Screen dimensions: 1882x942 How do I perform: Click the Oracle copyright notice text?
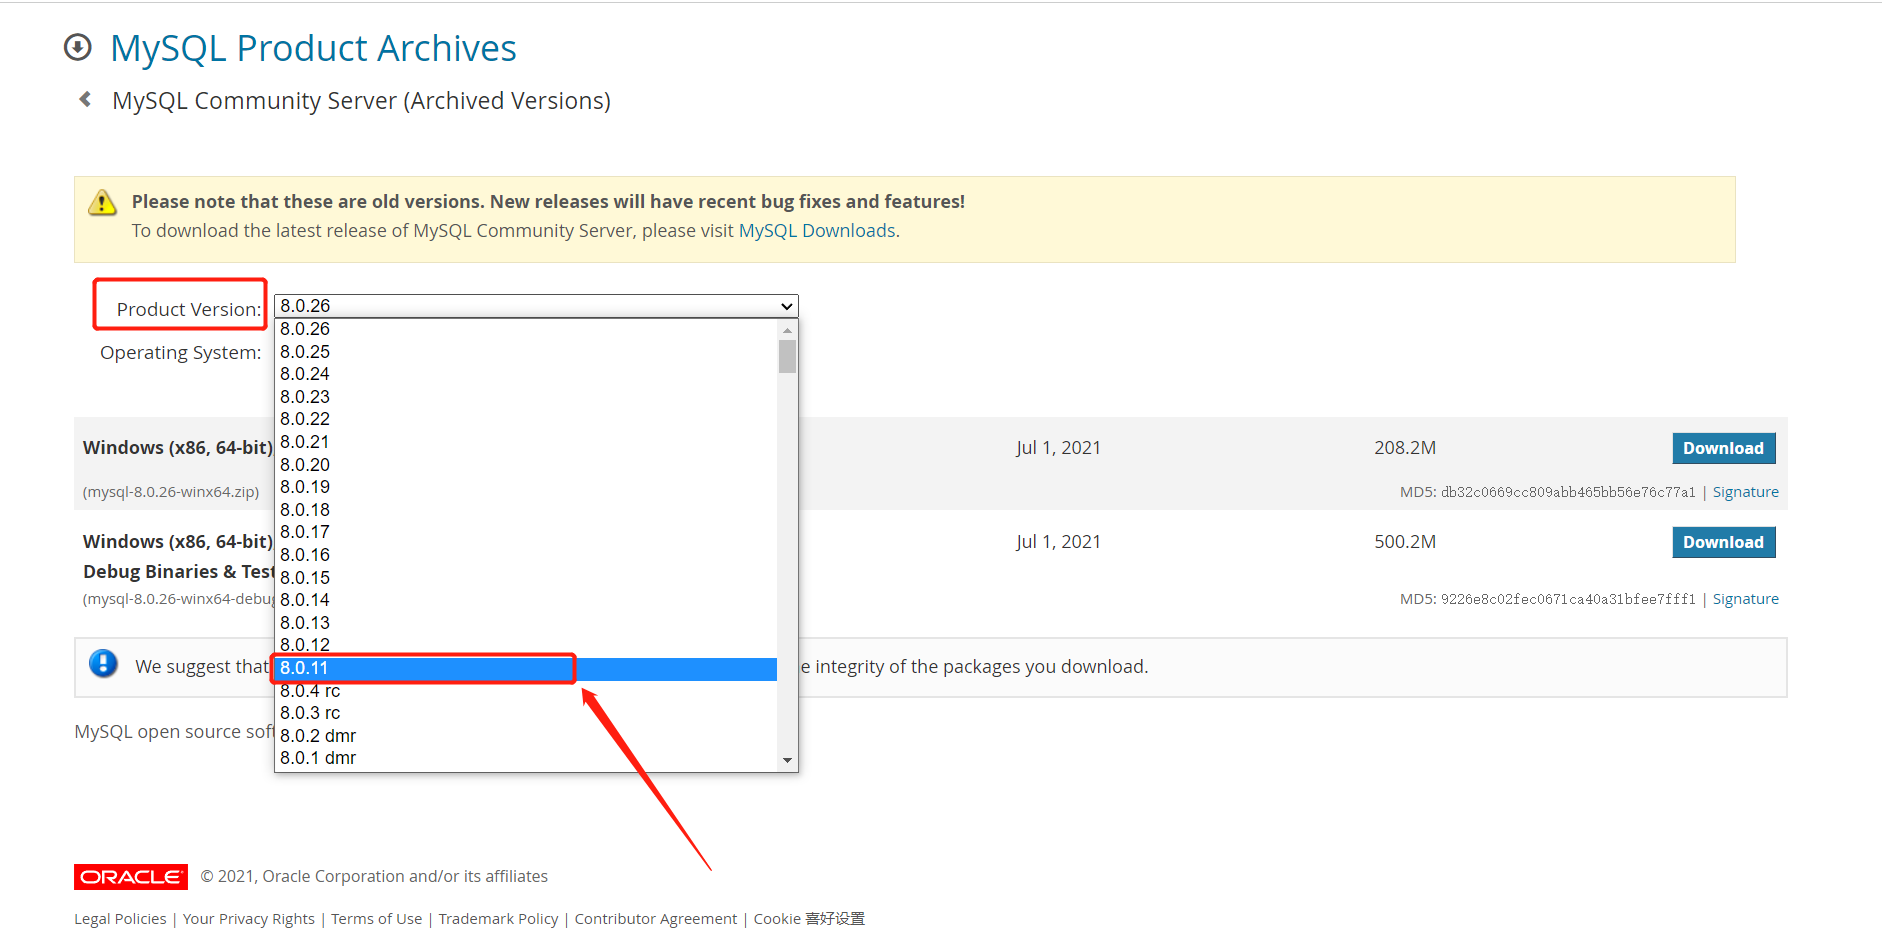[x=374, y=877]
